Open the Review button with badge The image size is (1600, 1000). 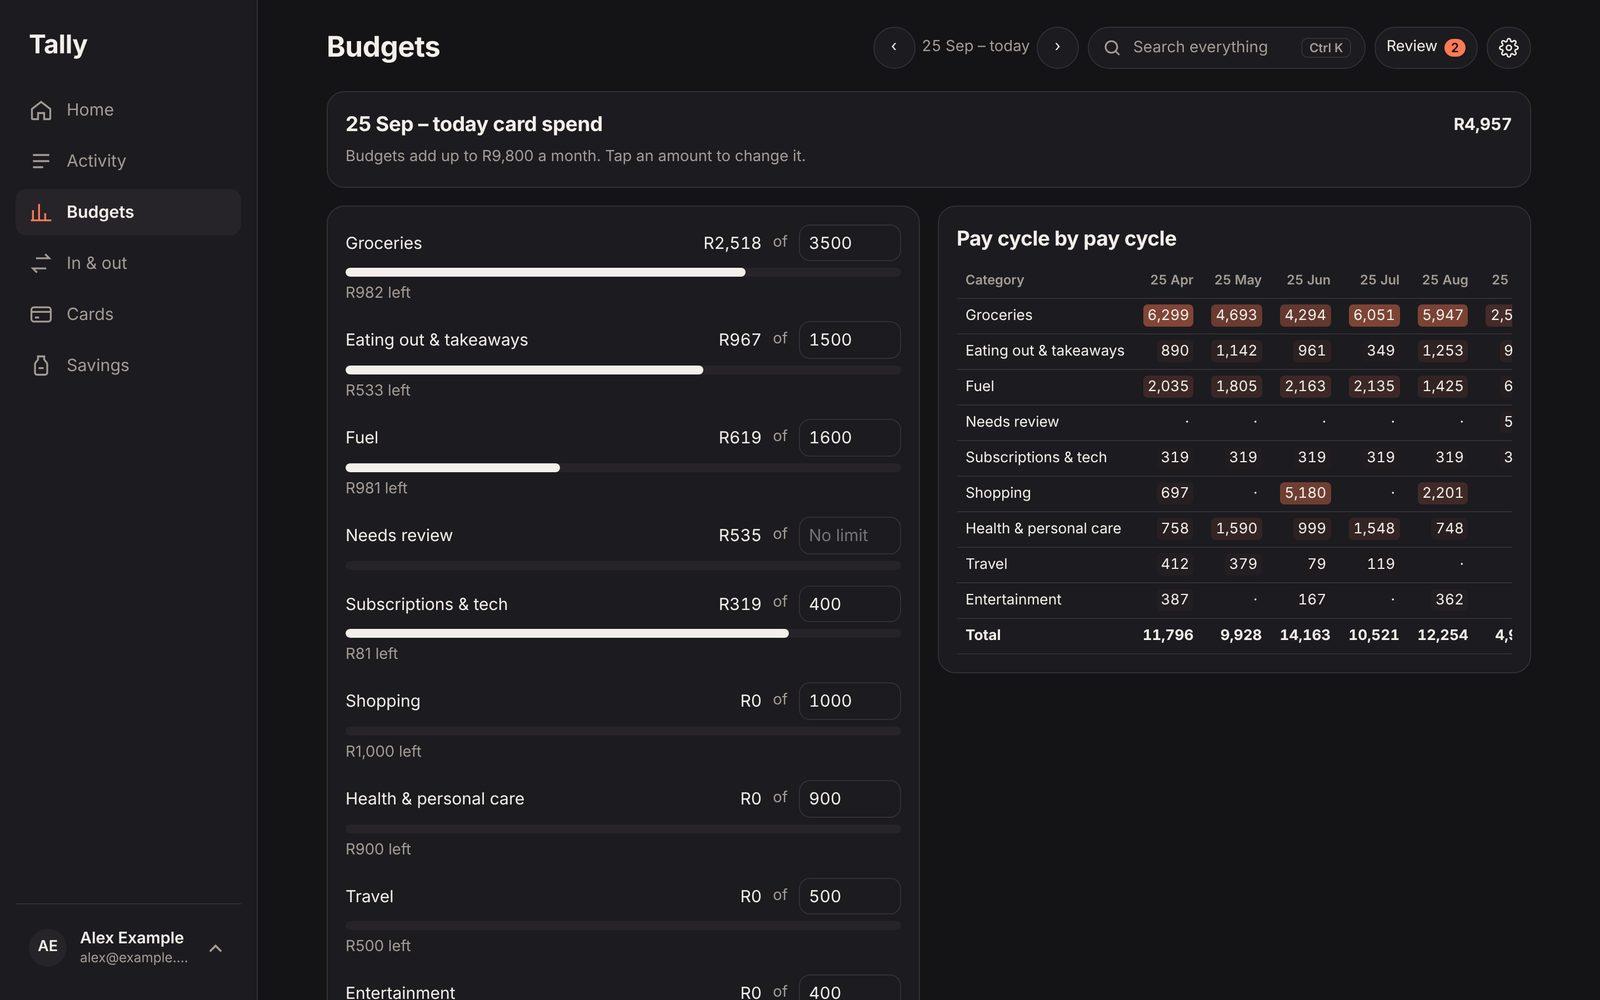click(x=1425, y=48)
